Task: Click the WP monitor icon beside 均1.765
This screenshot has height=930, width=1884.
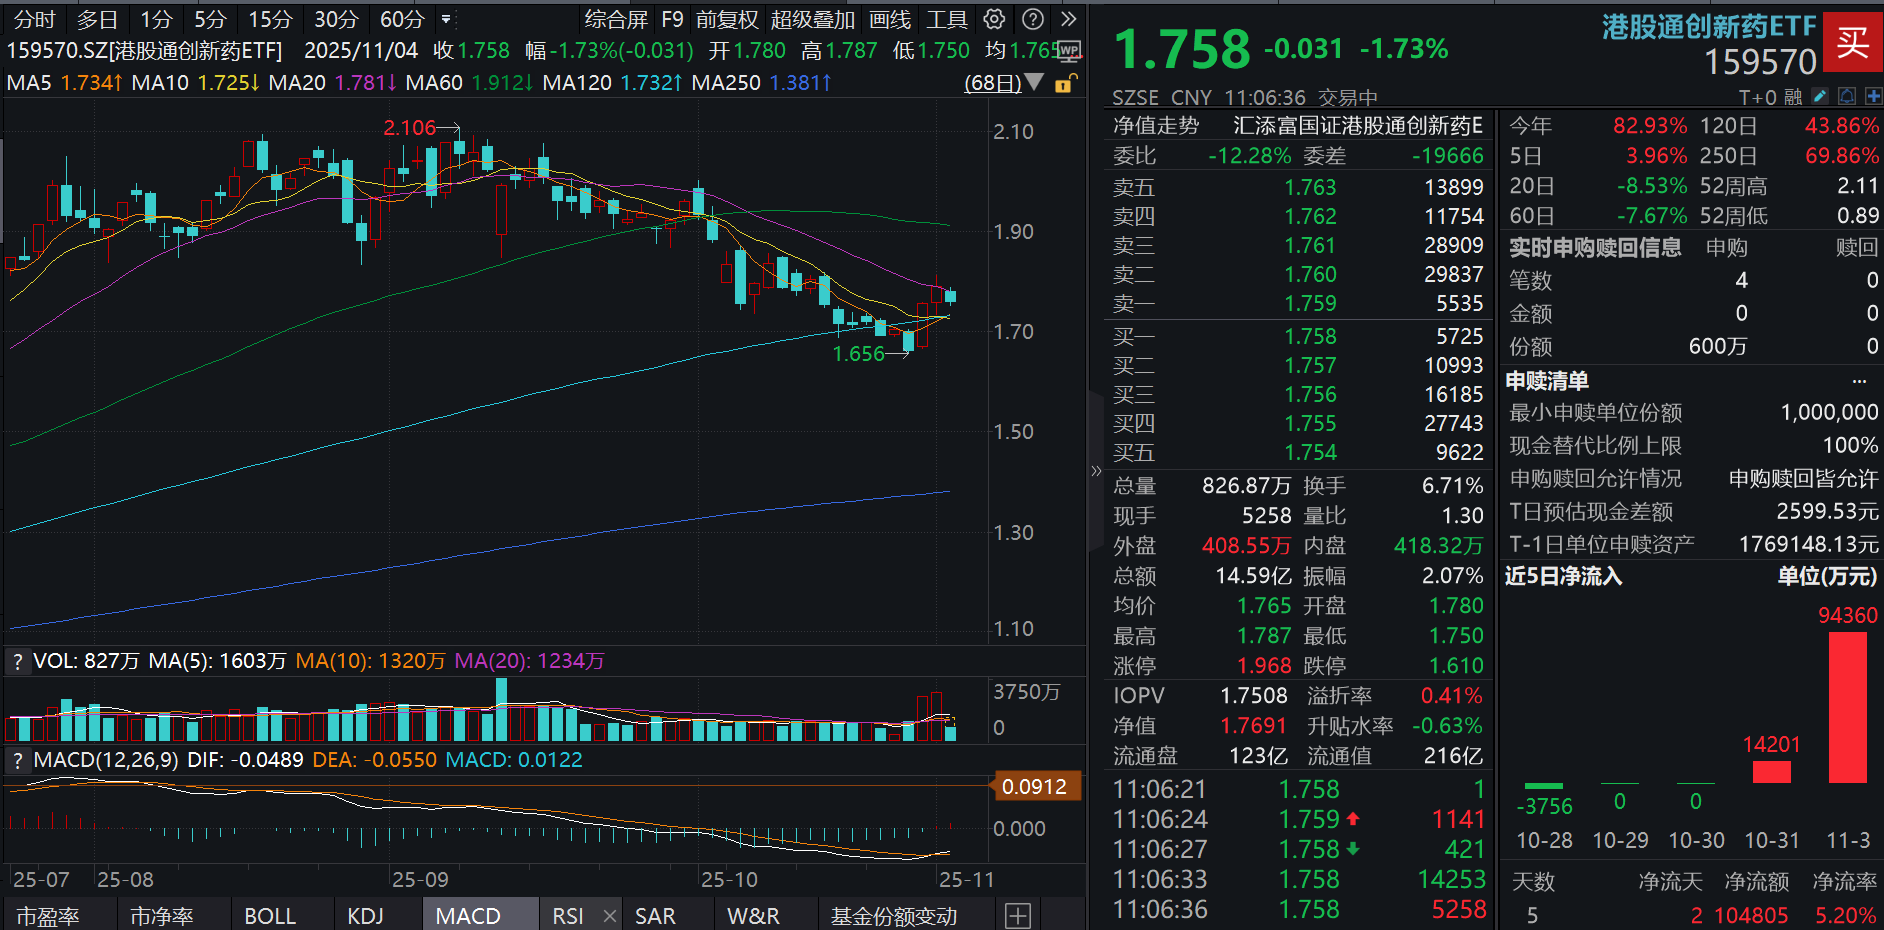Action: 1069,52
